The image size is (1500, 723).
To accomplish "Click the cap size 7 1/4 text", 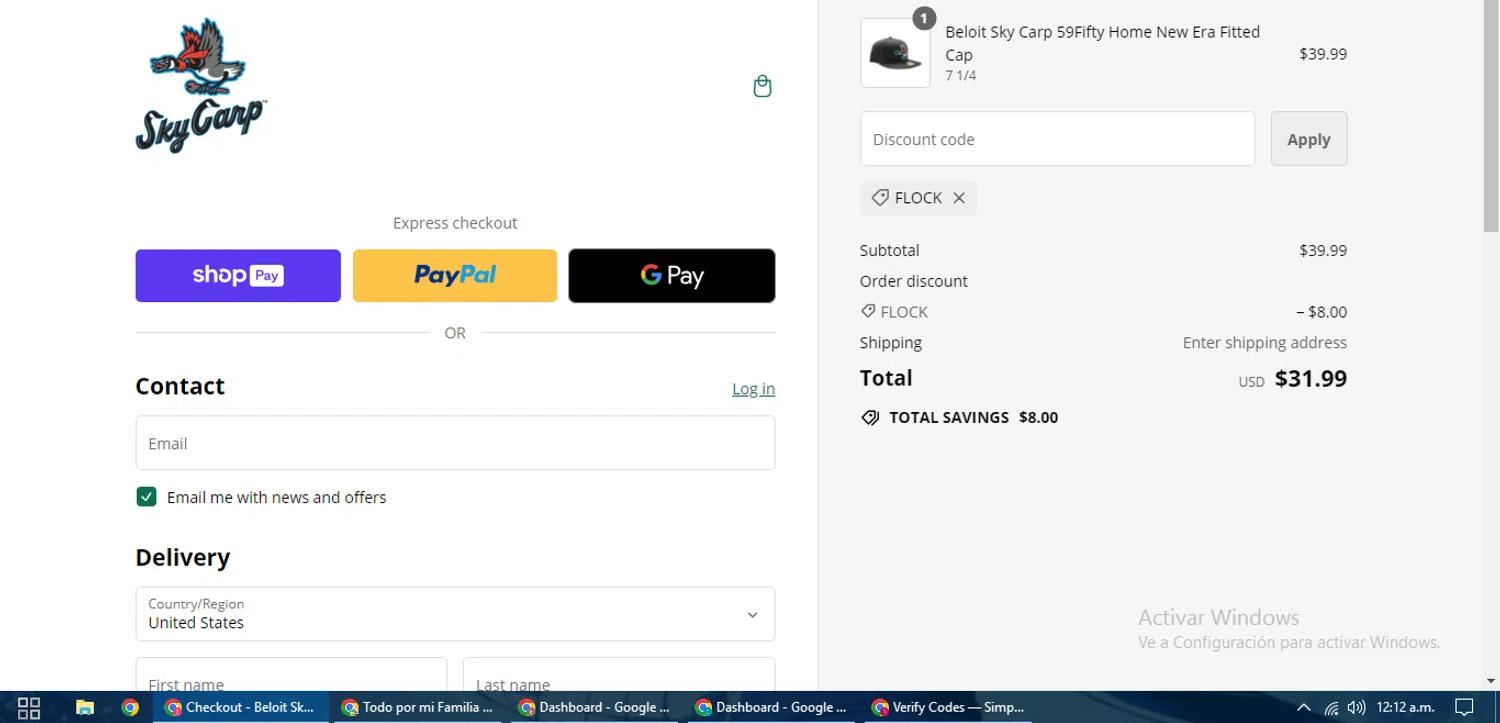I will (x=961, y=76).
